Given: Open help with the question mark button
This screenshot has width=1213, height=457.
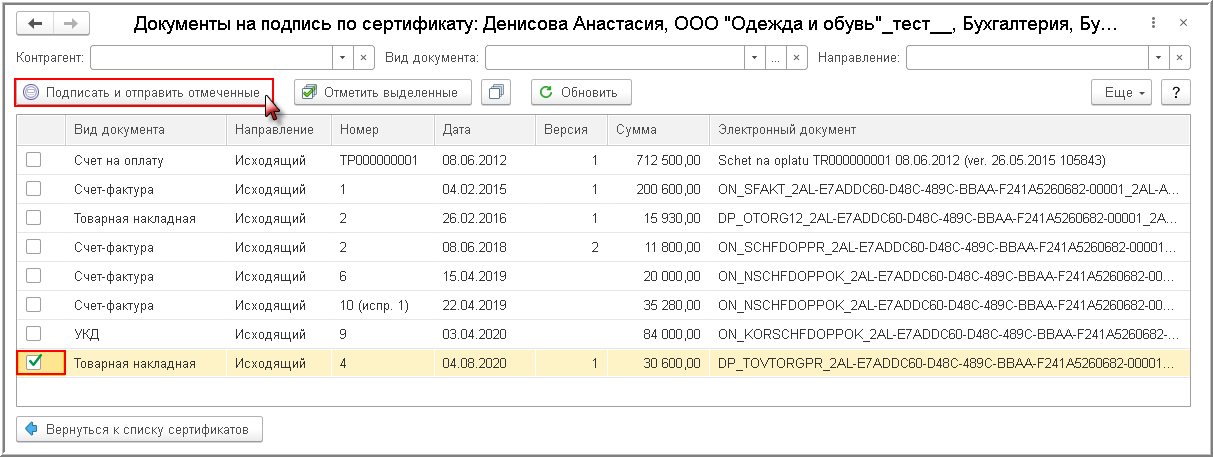Looking at the screenshot, I should 1175,93.
